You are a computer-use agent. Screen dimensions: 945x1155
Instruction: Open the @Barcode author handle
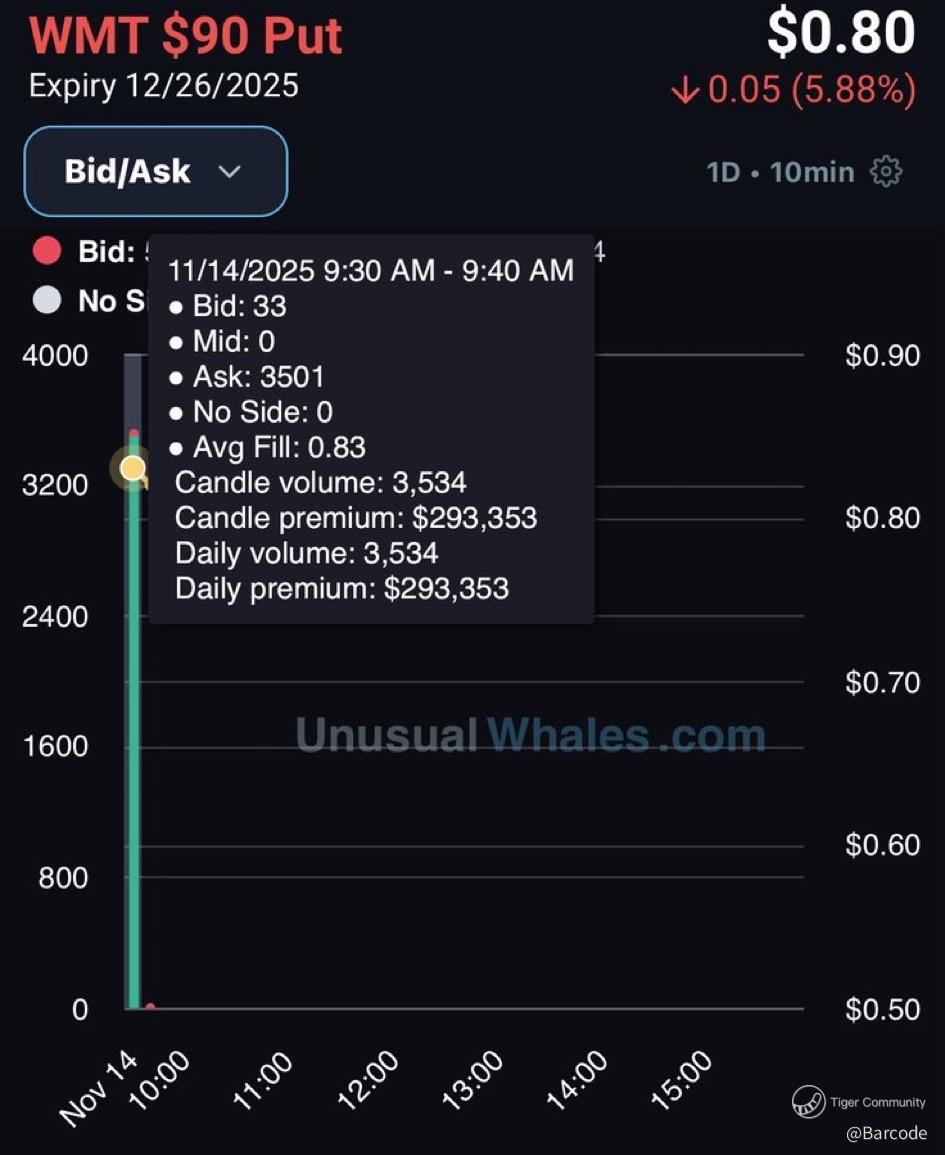tap(886, 1133)
